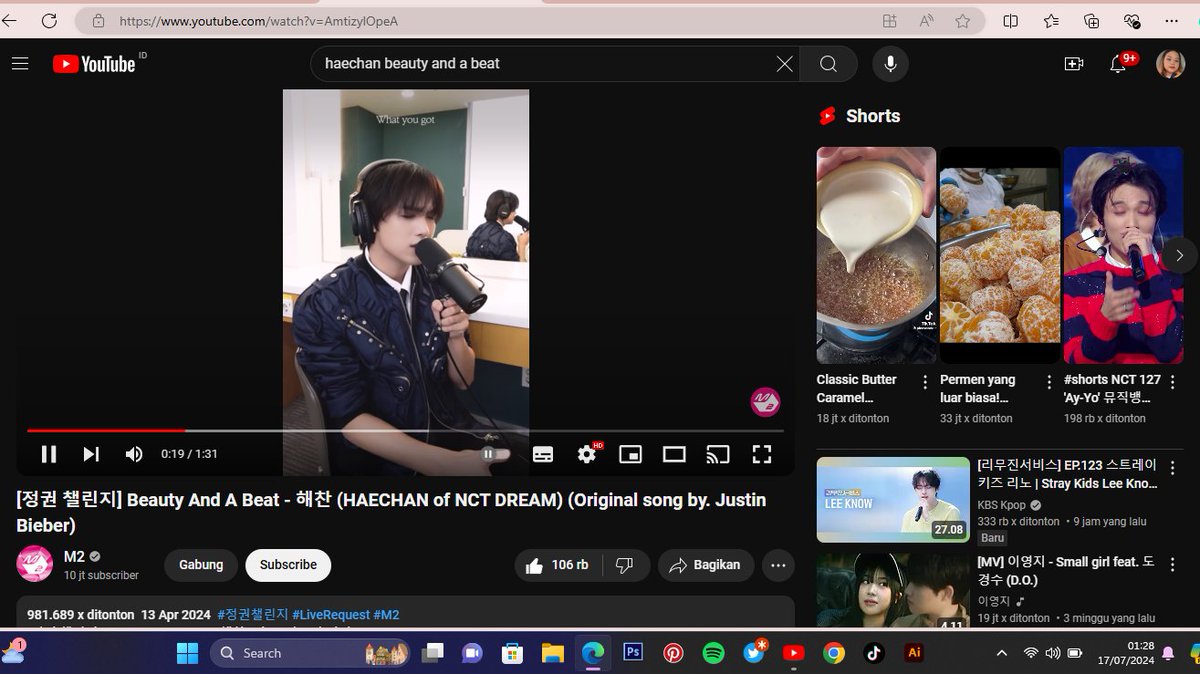Open the #정권챌린지 hashtag link
The width and height of the screenshot is (1200, 674).
[252, 614]
